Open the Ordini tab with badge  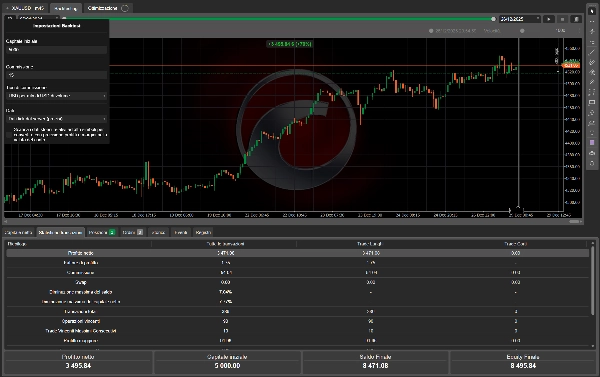[132, 232]
